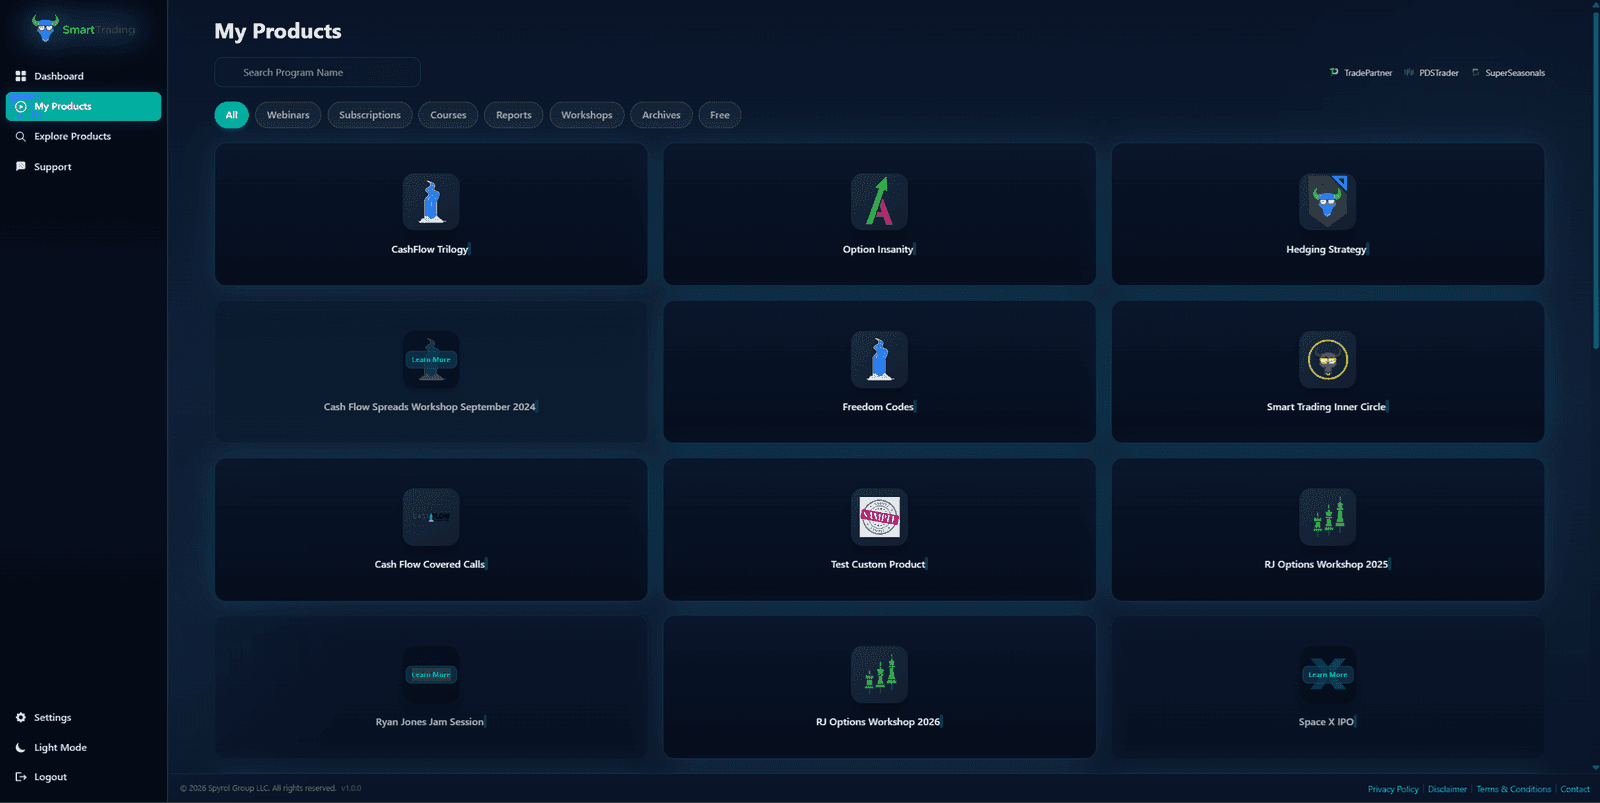
Task: Open the Terms & Conditions footer link
Action: click(x=1514, y=789)
